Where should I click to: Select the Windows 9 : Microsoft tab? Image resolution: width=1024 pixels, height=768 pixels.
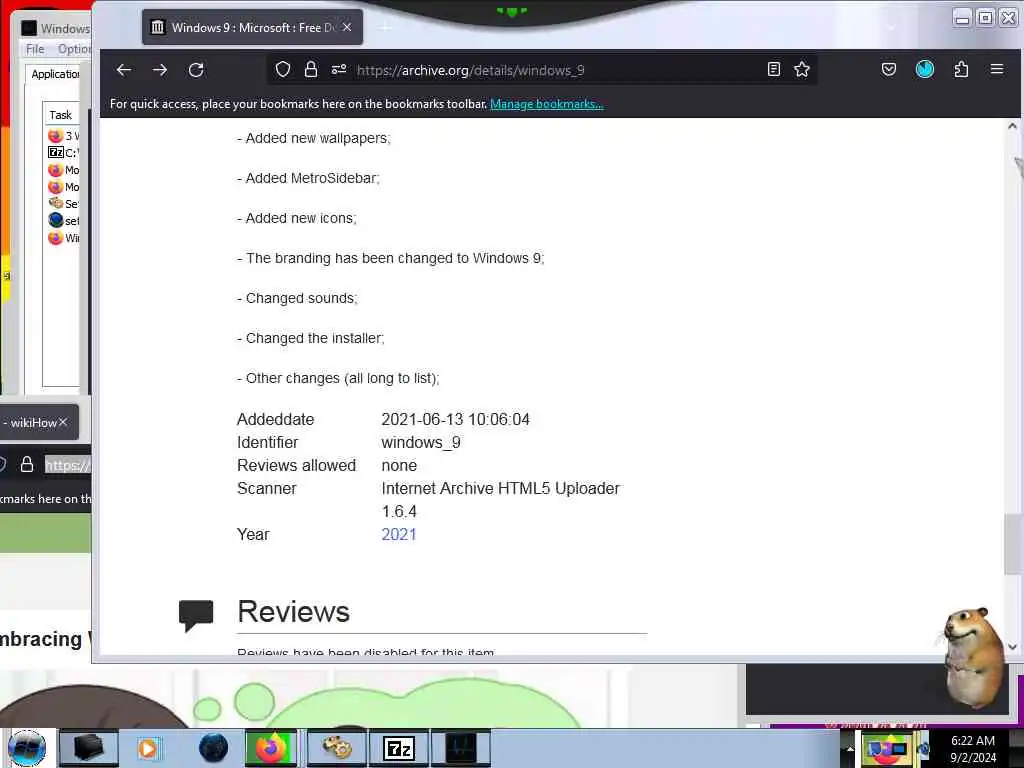(252, 27)
